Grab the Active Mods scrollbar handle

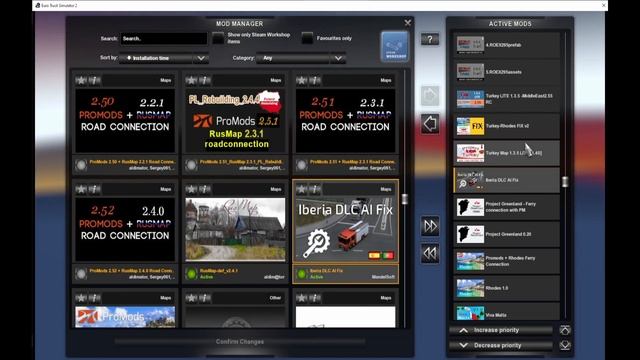click(565, 182)
